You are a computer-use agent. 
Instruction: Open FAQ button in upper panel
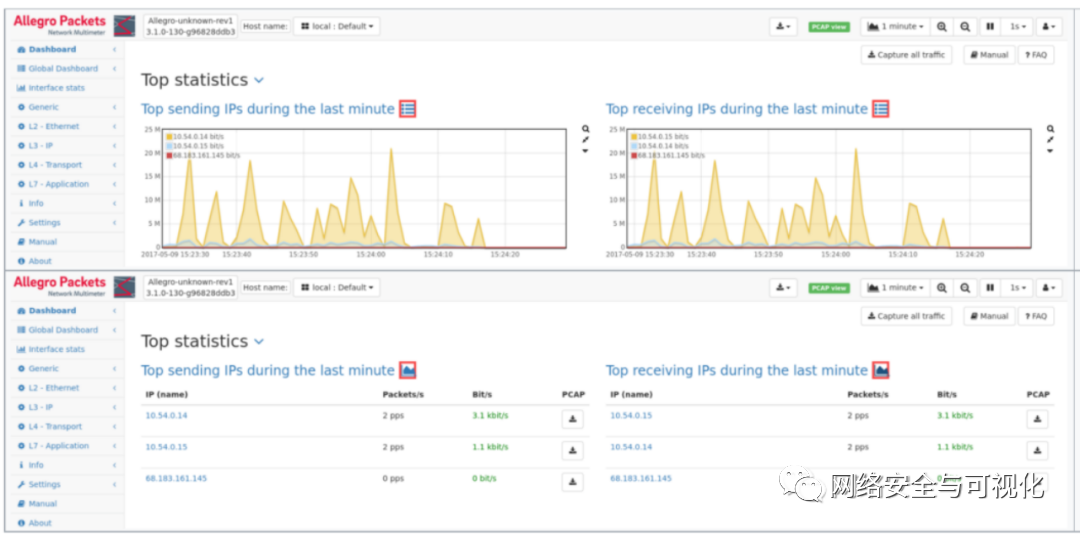coord(1036,55)
